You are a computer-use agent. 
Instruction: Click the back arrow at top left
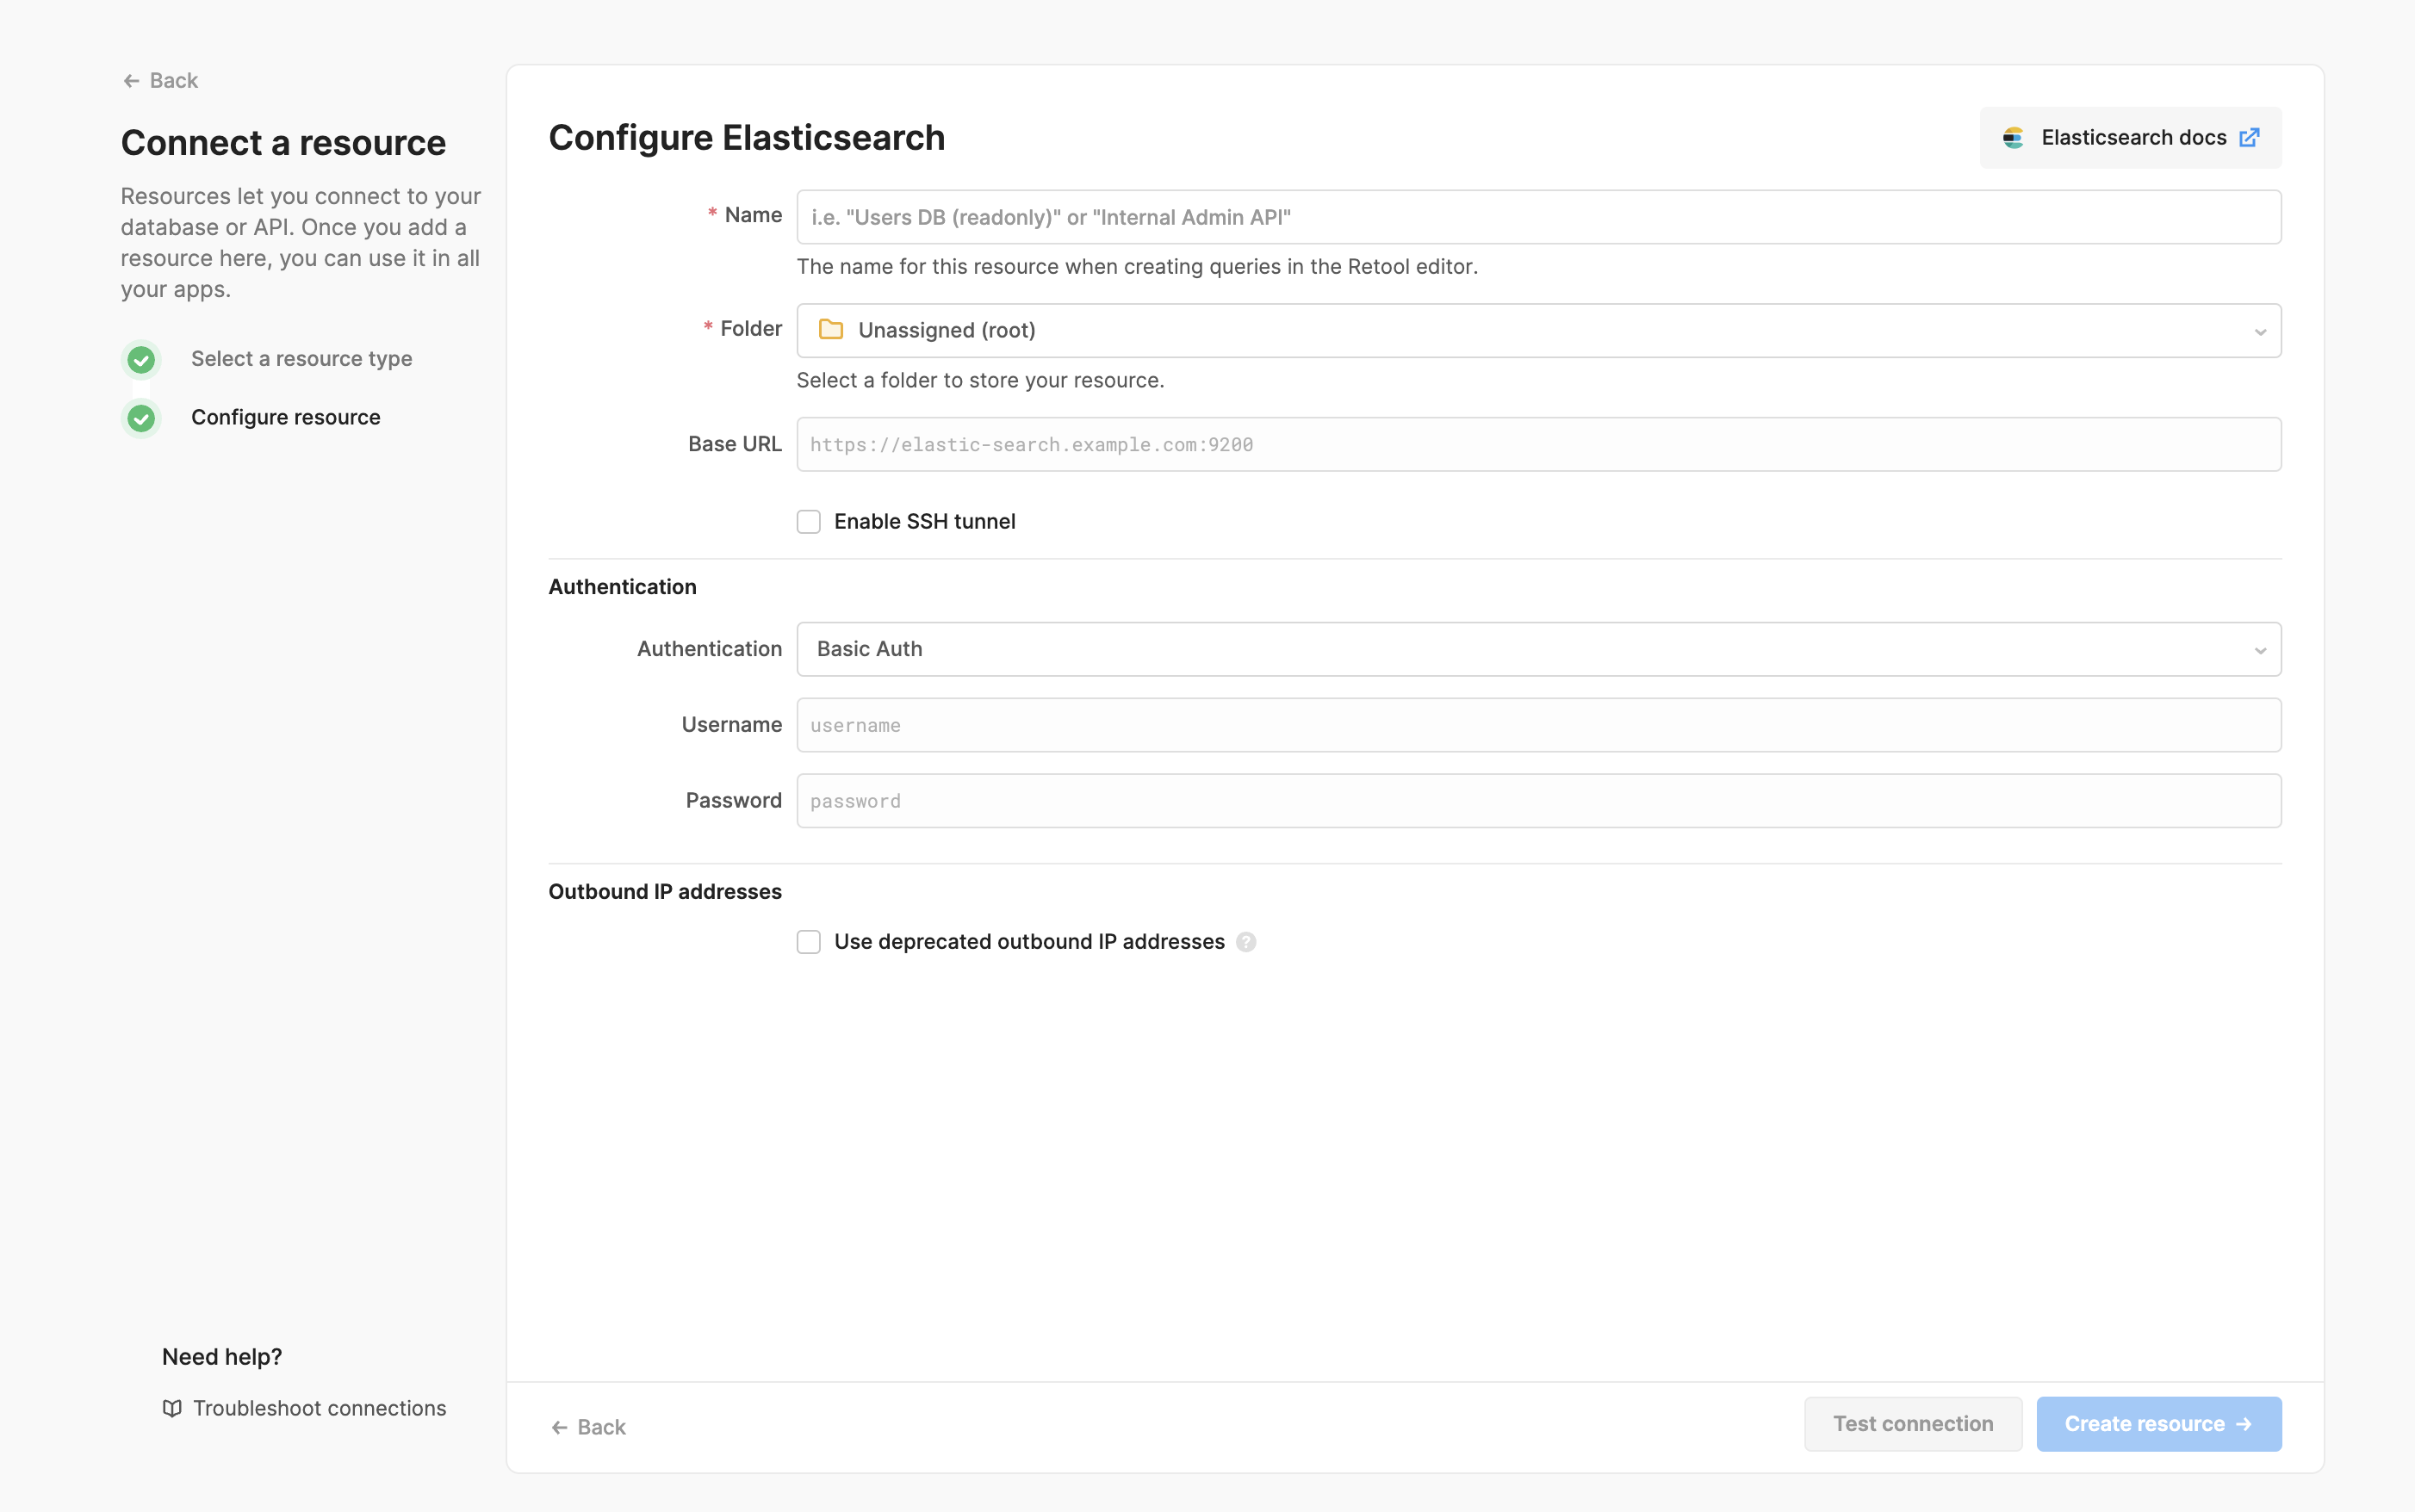coord(133,80)
